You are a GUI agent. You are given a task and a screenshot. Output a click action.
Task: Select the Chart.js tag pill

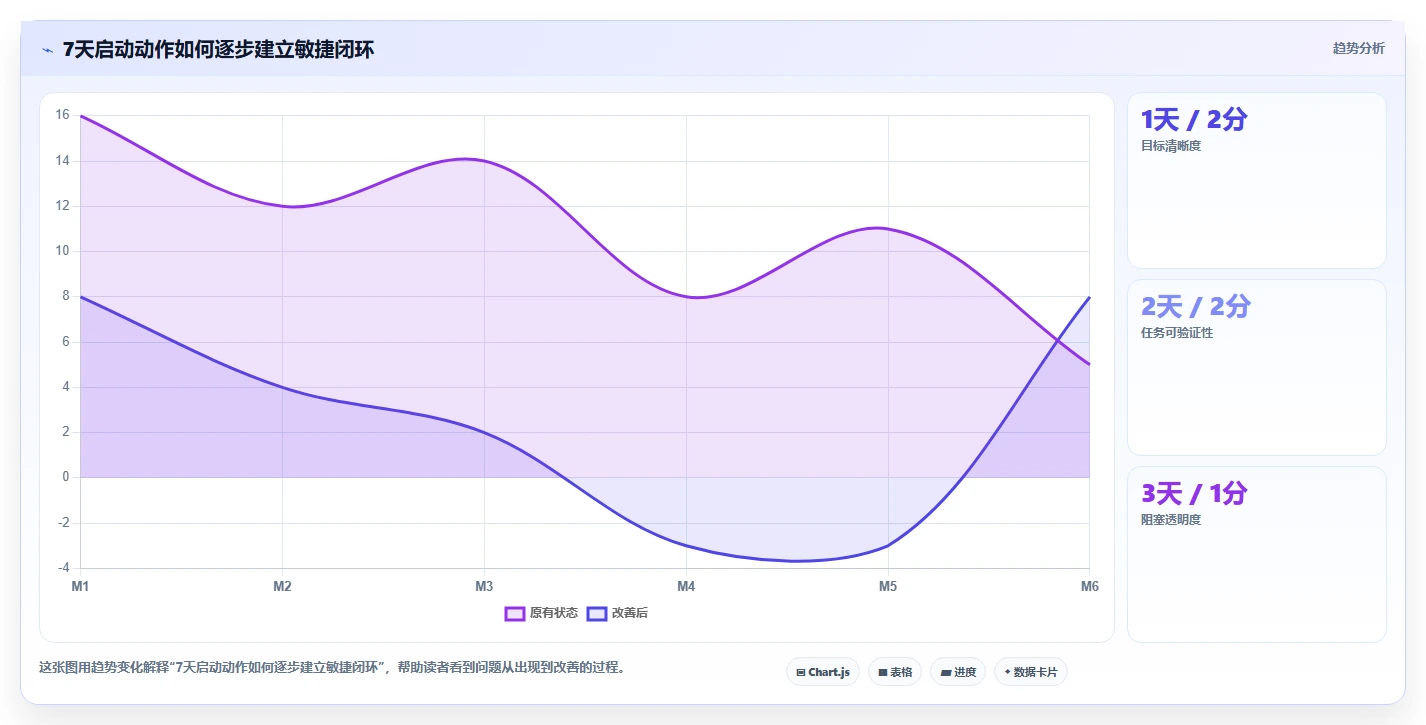point(823,672)
